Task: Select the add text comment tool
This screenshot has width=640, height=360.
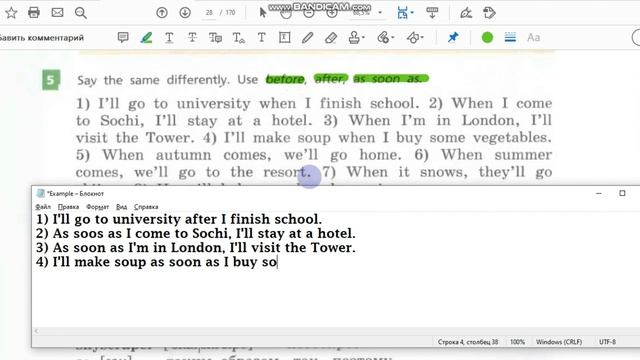Action: click(x=262, y=38)
